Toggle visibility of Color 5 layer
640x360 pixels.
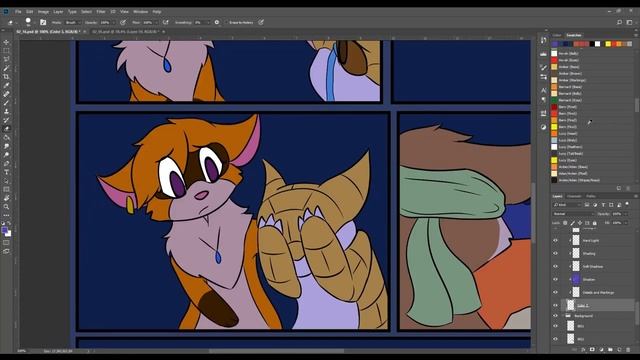[x=555, y=305]
